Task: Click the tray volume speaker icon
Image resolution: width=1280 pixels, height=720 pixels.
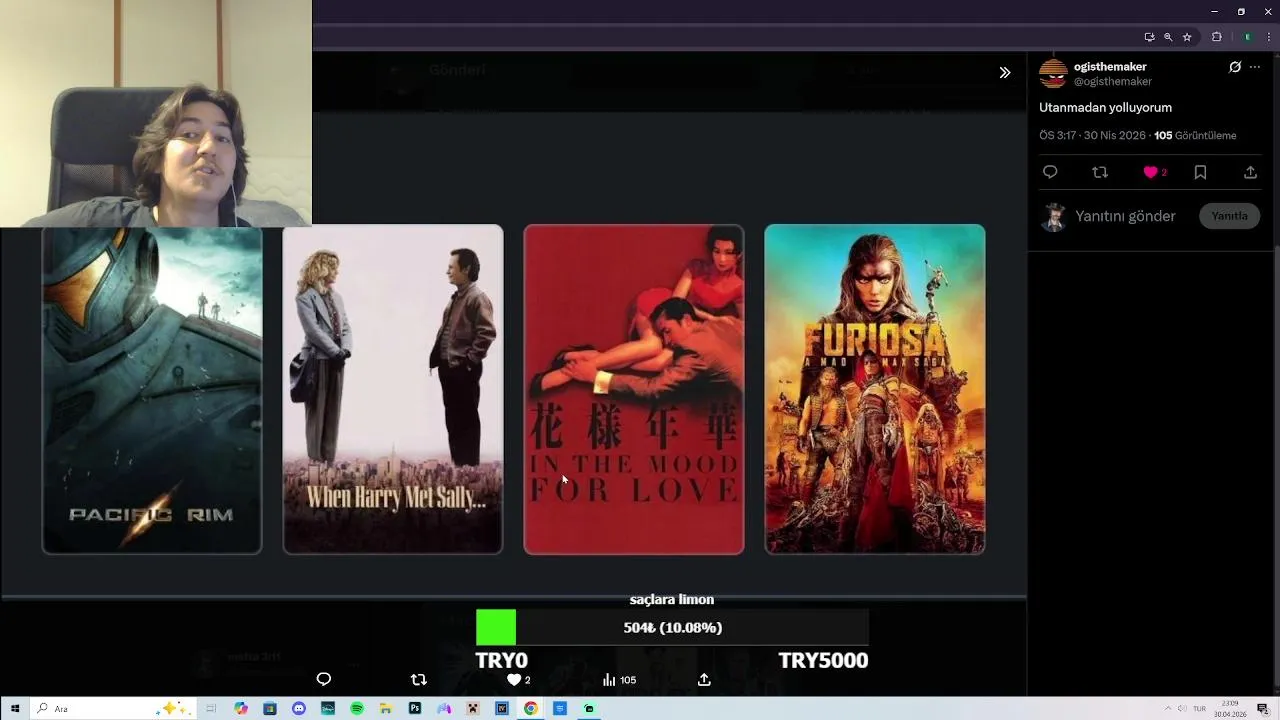Action: [x=1182, y=708]
